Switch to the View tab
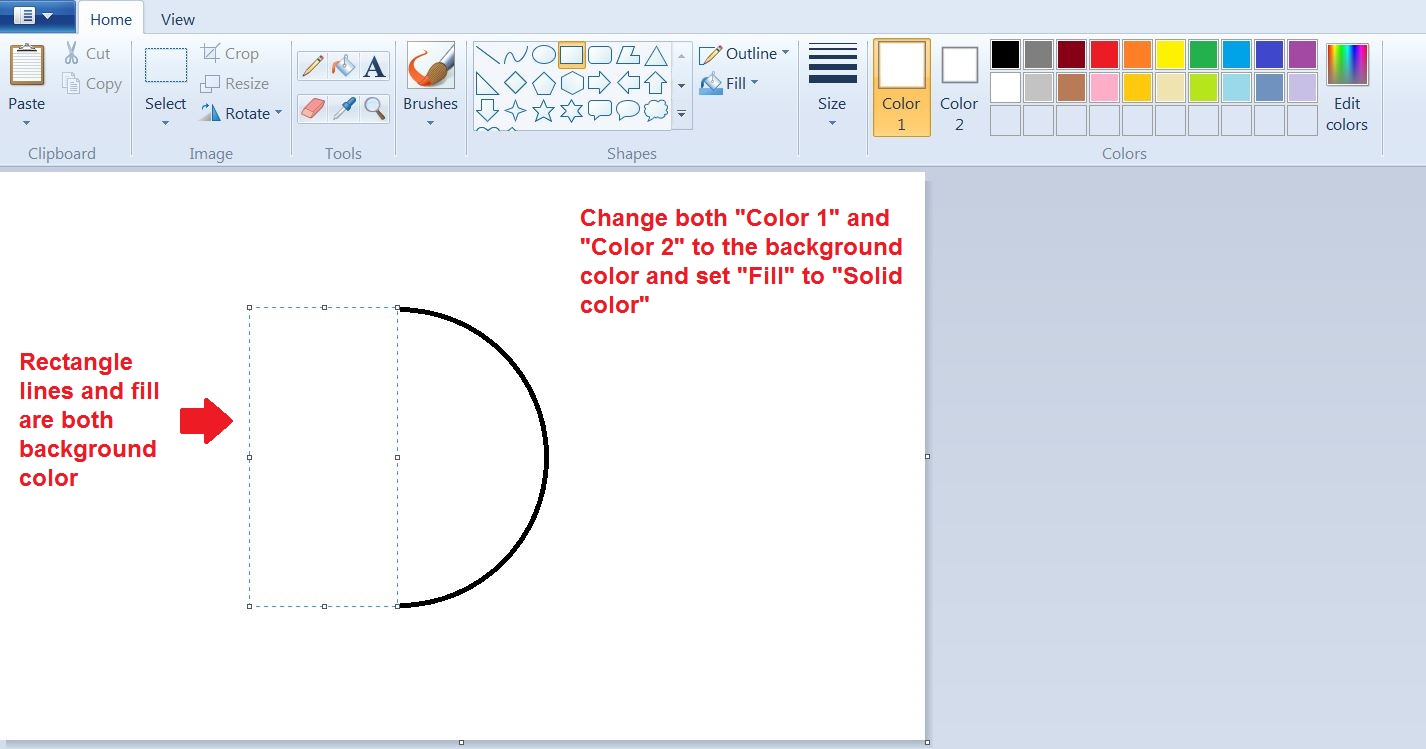This screenshot has height=749, width=1426. pyautogui.click(x=178, y=19)
